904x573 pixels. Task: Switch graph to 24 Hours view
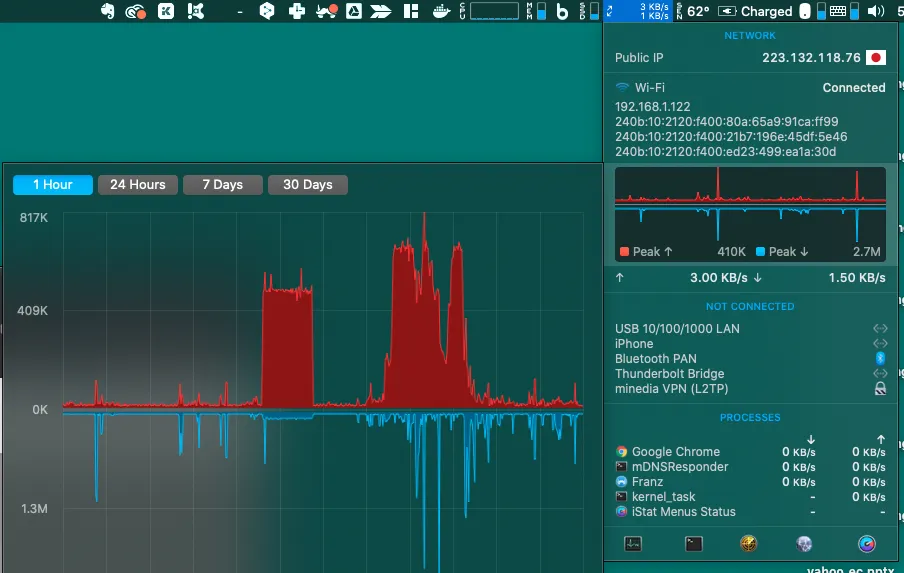click(x=138, y=185)
